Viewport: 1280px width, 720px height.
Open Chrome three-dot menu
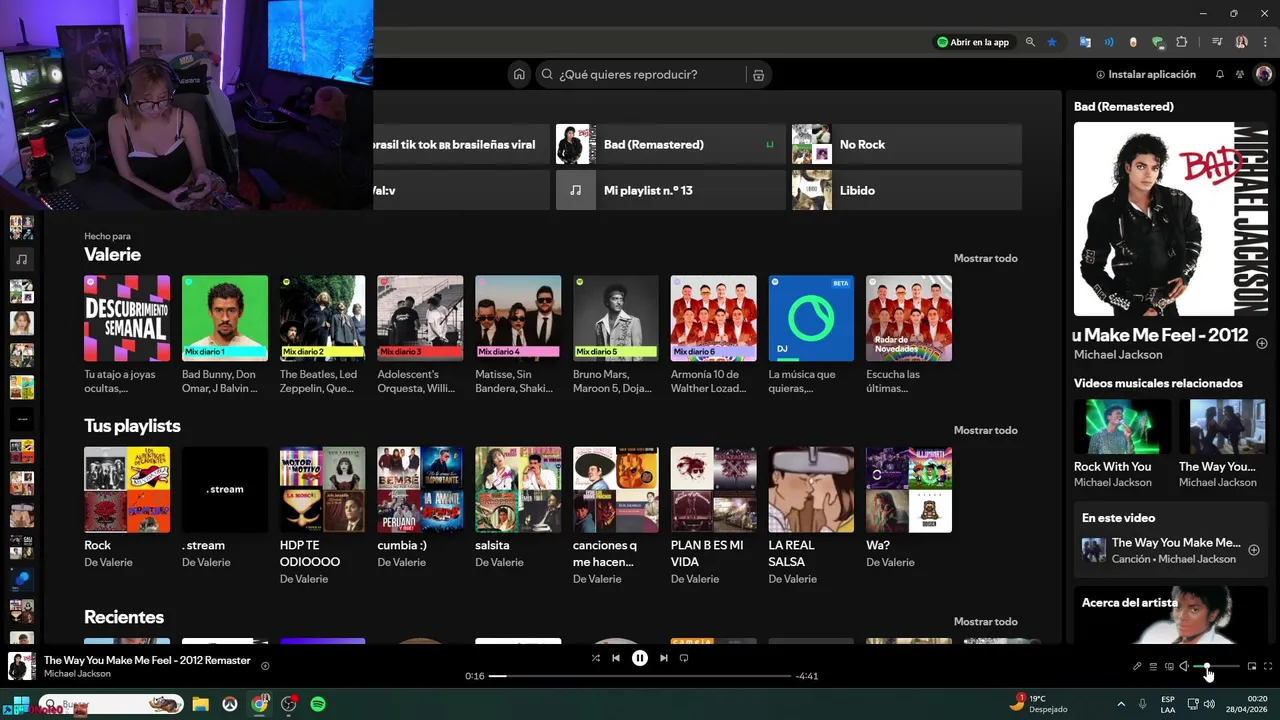(1265, 42)
